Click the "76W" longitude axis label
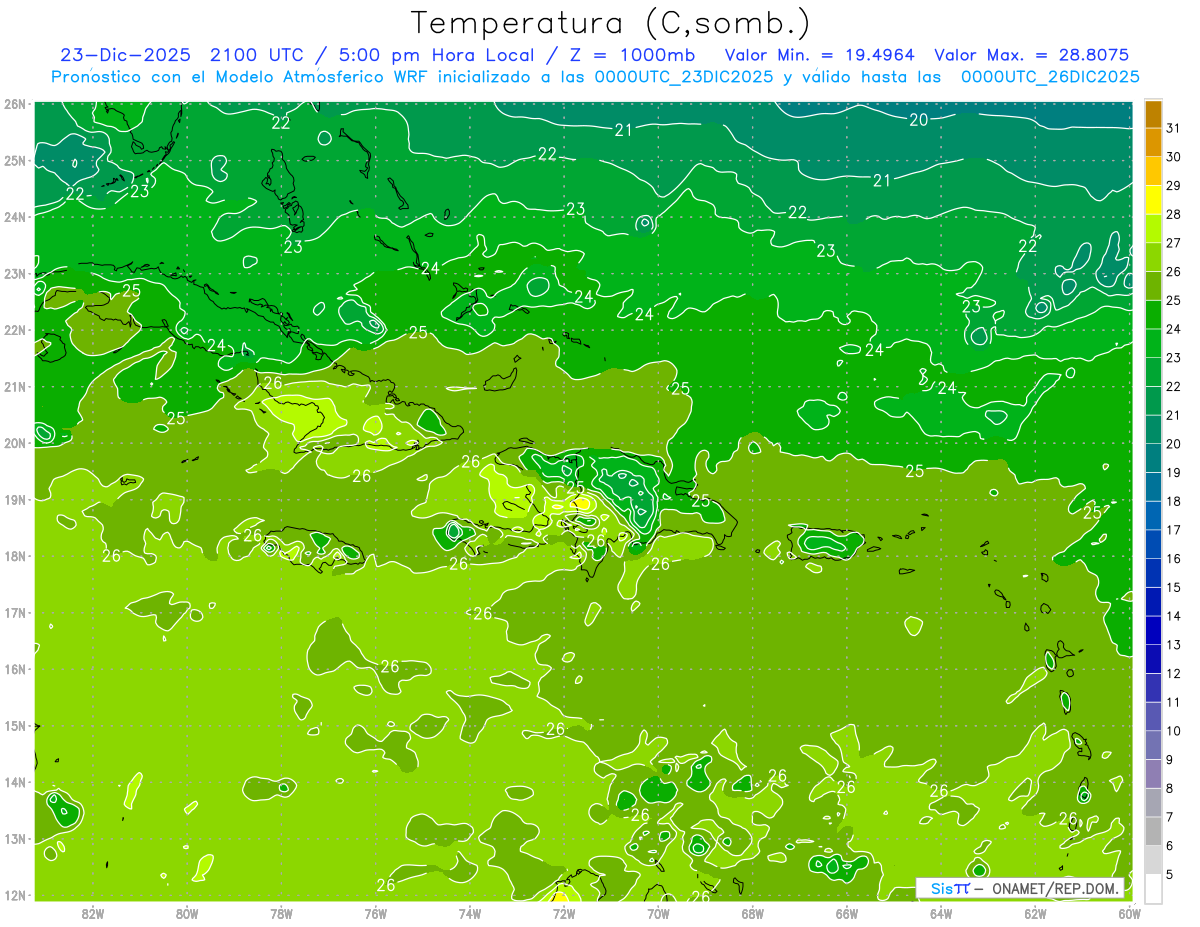This screenshot has width=1200, height=927. tap(375, 913)
